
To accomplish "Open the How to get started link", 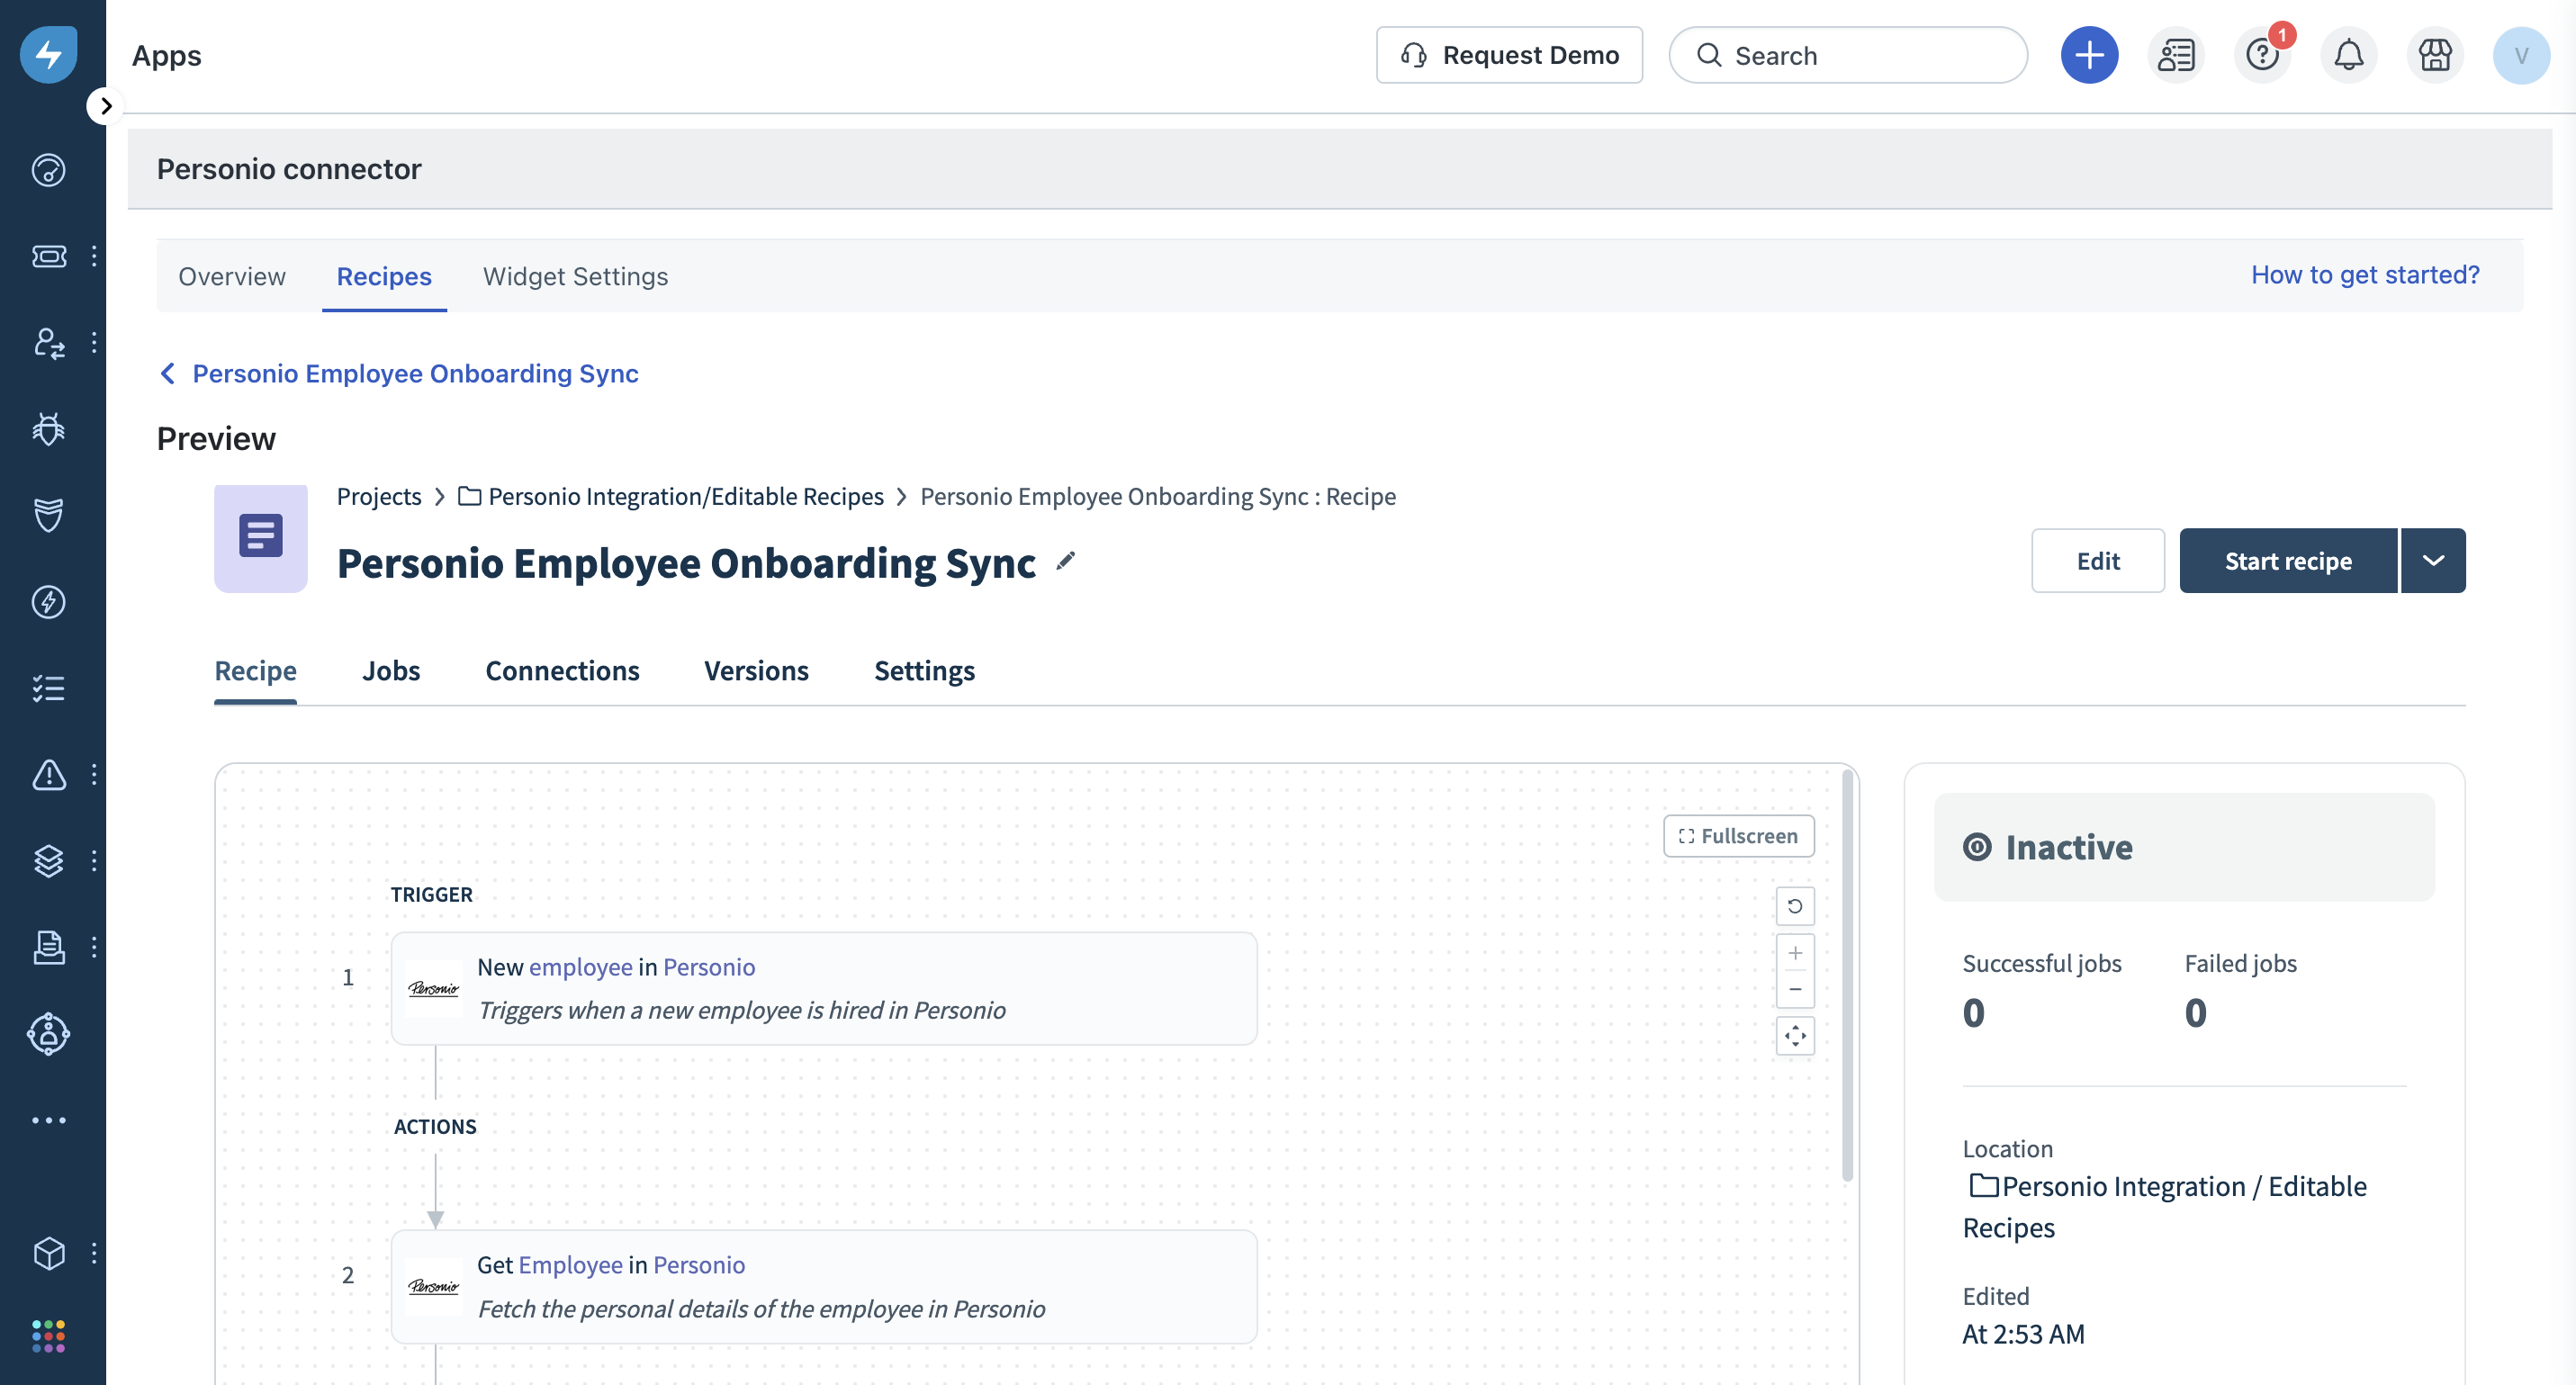I will [x=2364, y=275].
